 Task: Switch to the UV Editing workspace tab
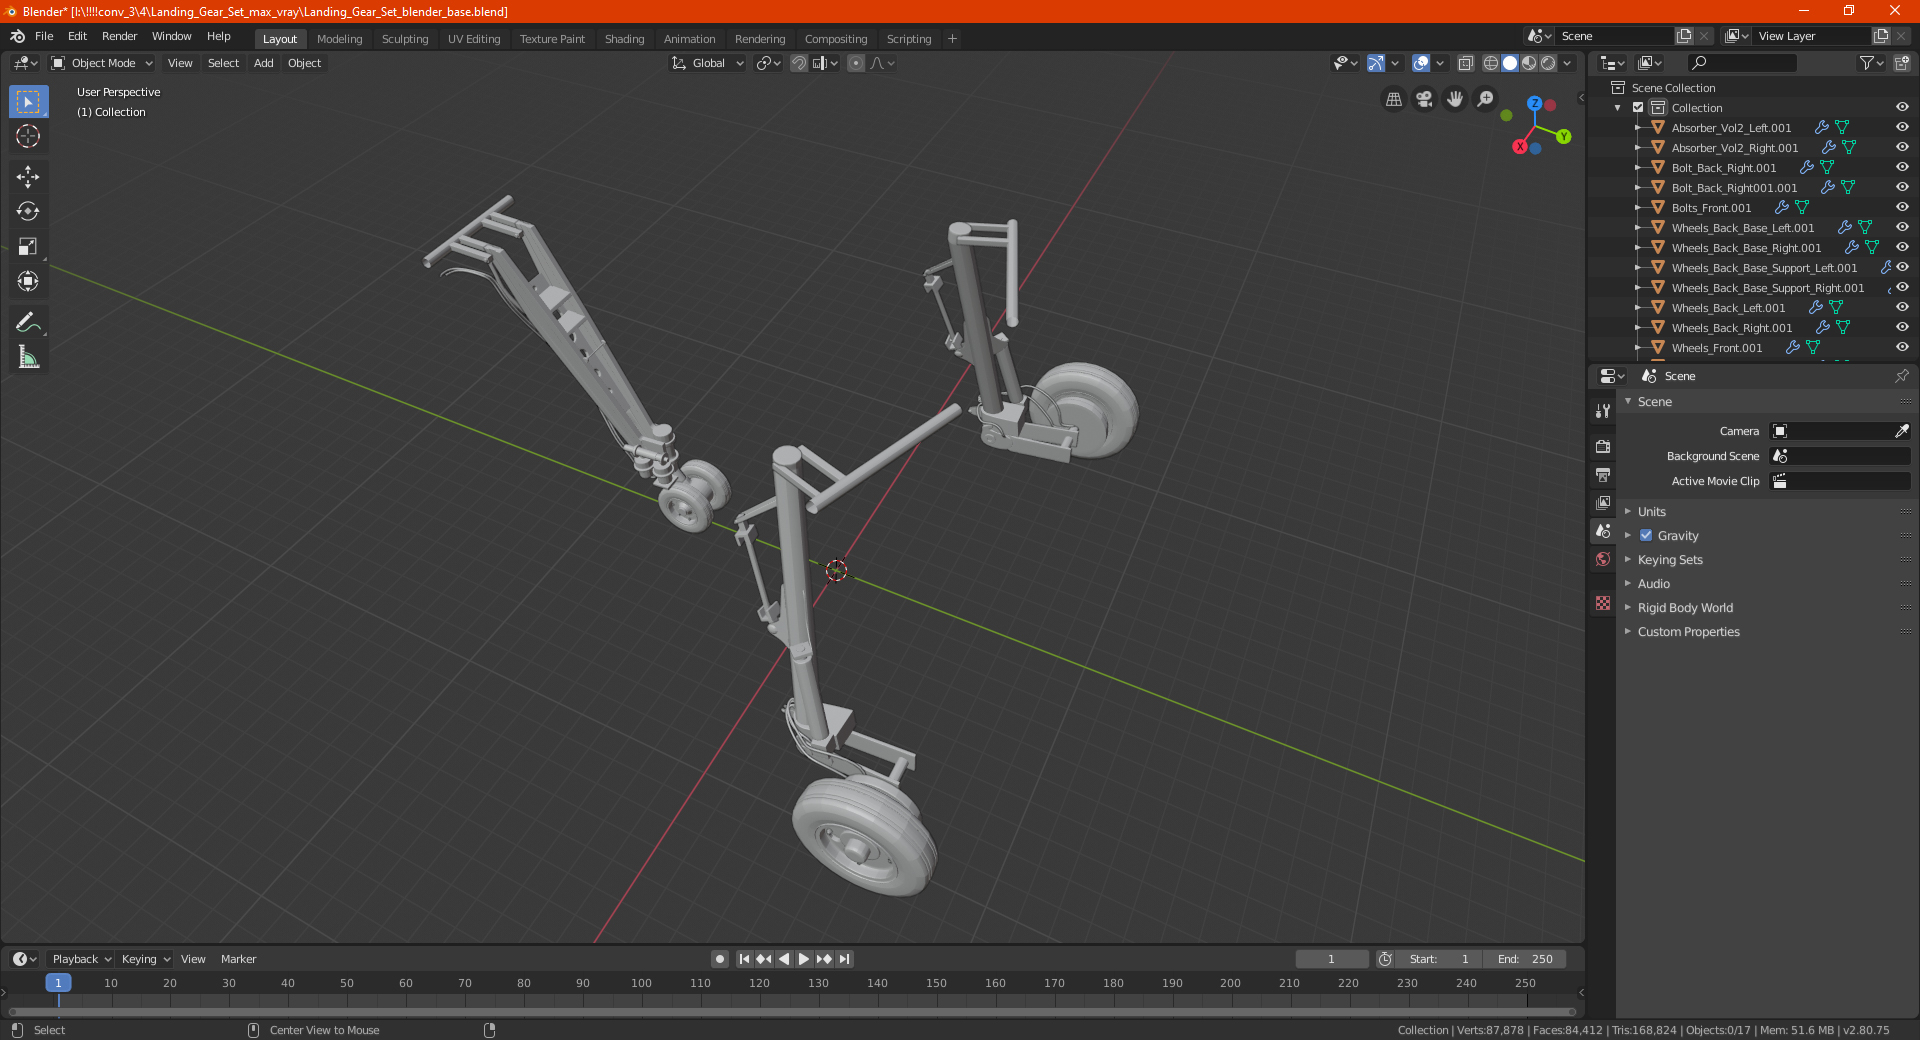tap(474, 39)
